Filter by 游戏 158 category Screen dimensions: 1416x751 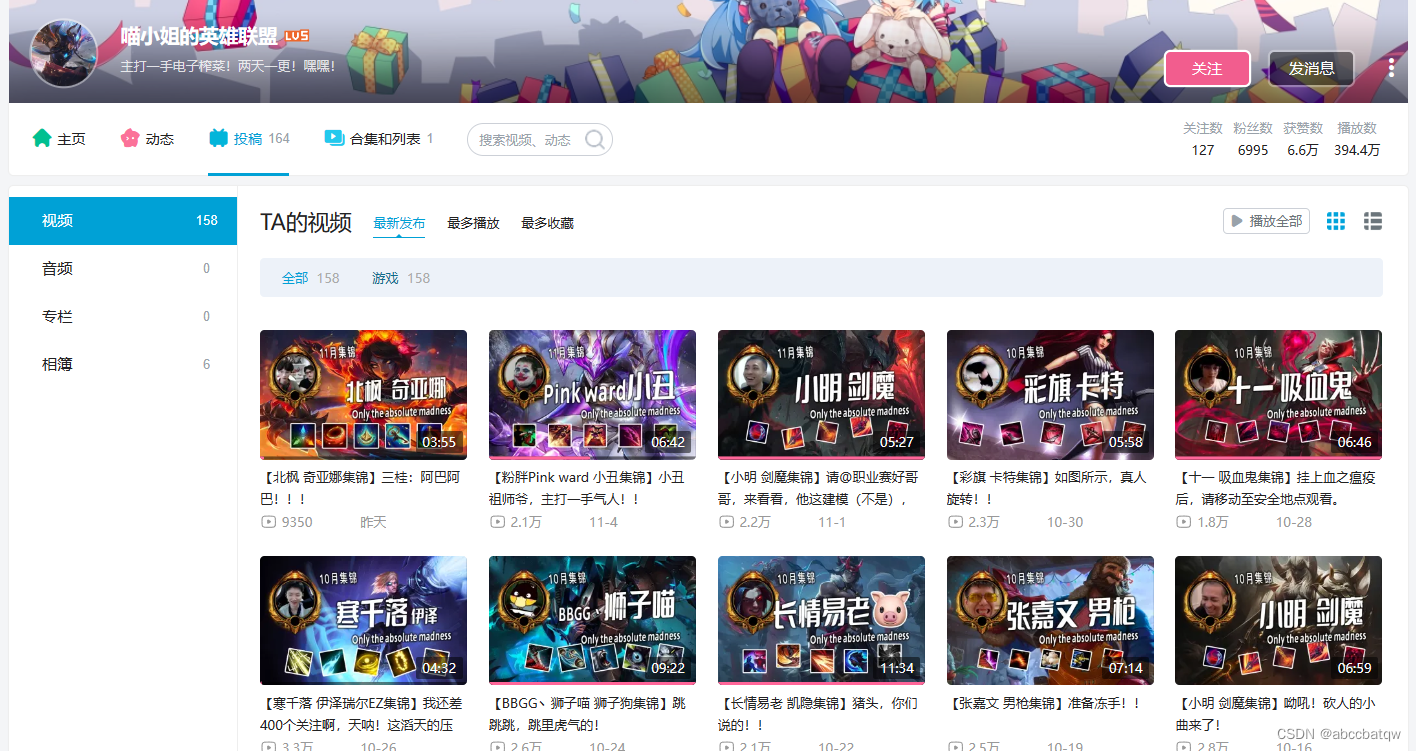(401, 278)
